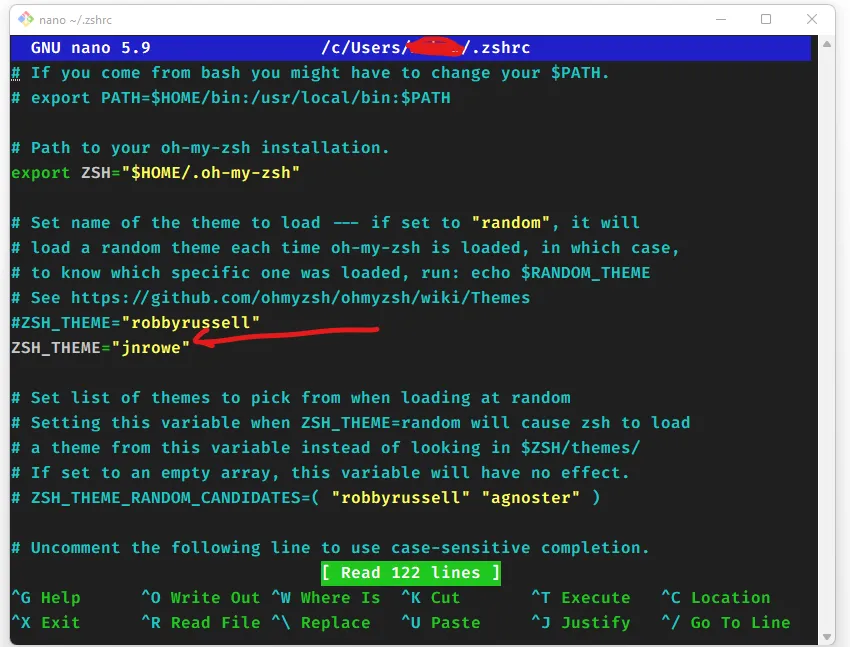
Task: Click the ^\ Replace shortcut
Action: [321, 623]
